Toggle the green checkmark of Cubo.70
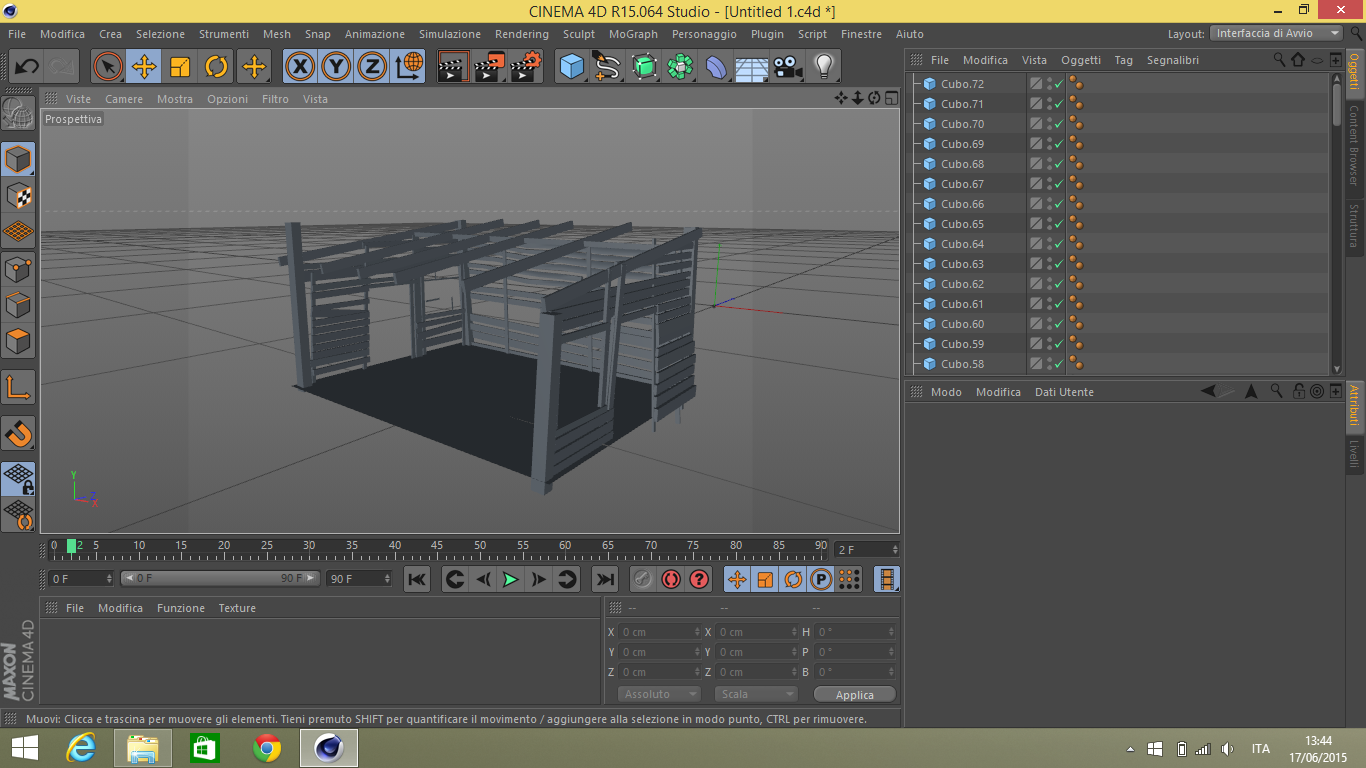 (1059, 124)
